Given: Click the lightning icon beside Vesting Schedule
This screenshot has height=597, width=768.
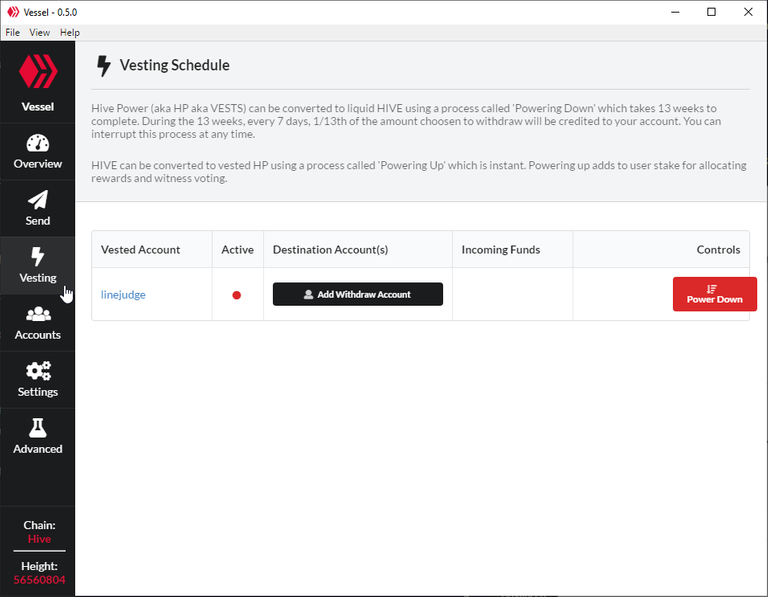Looking at the screenshot, I should [103, 66].
